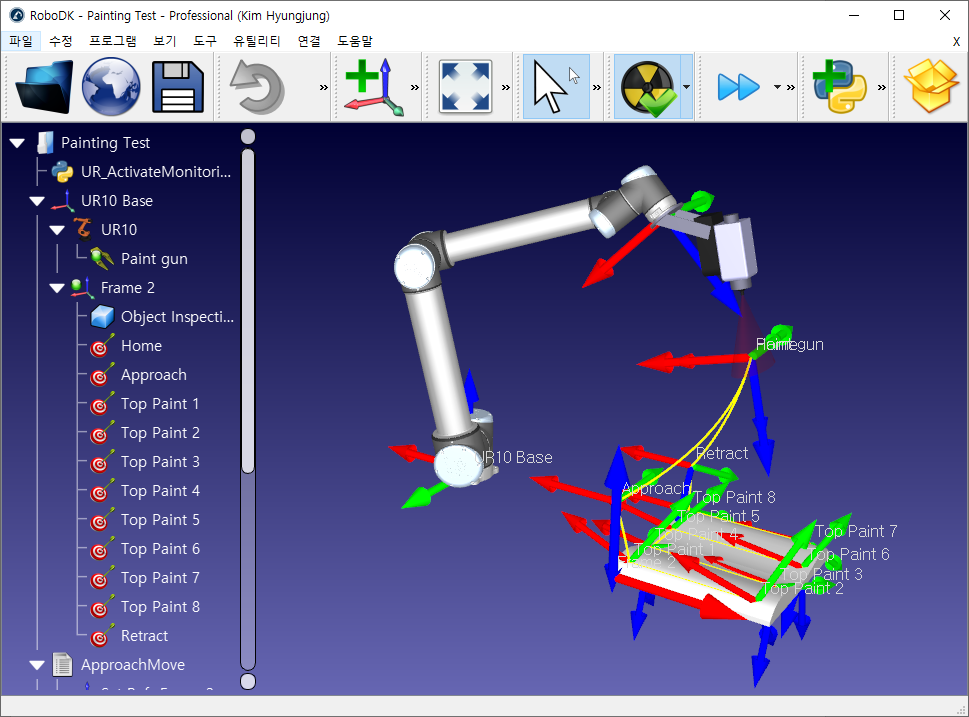Select the Paint gun tool item
This screenshot has height=717, width=969.
coord(154,259)
